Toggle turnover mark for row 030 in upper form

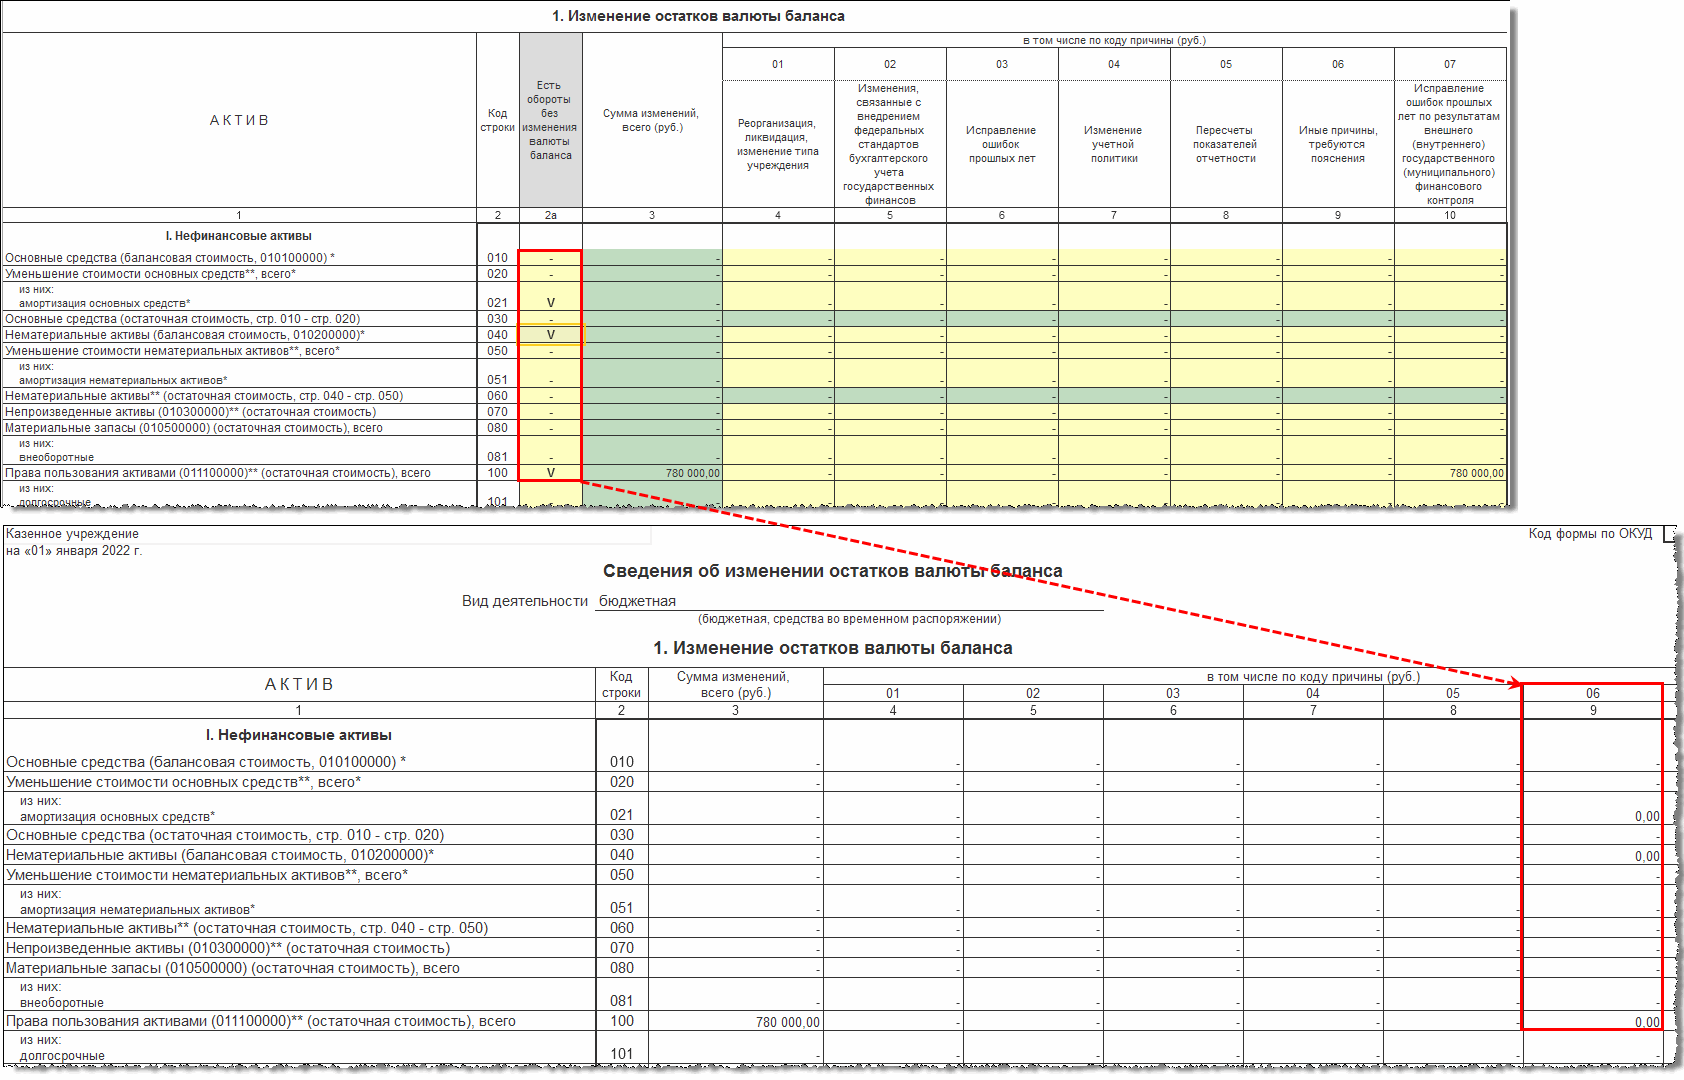click(x=550, y=319)
